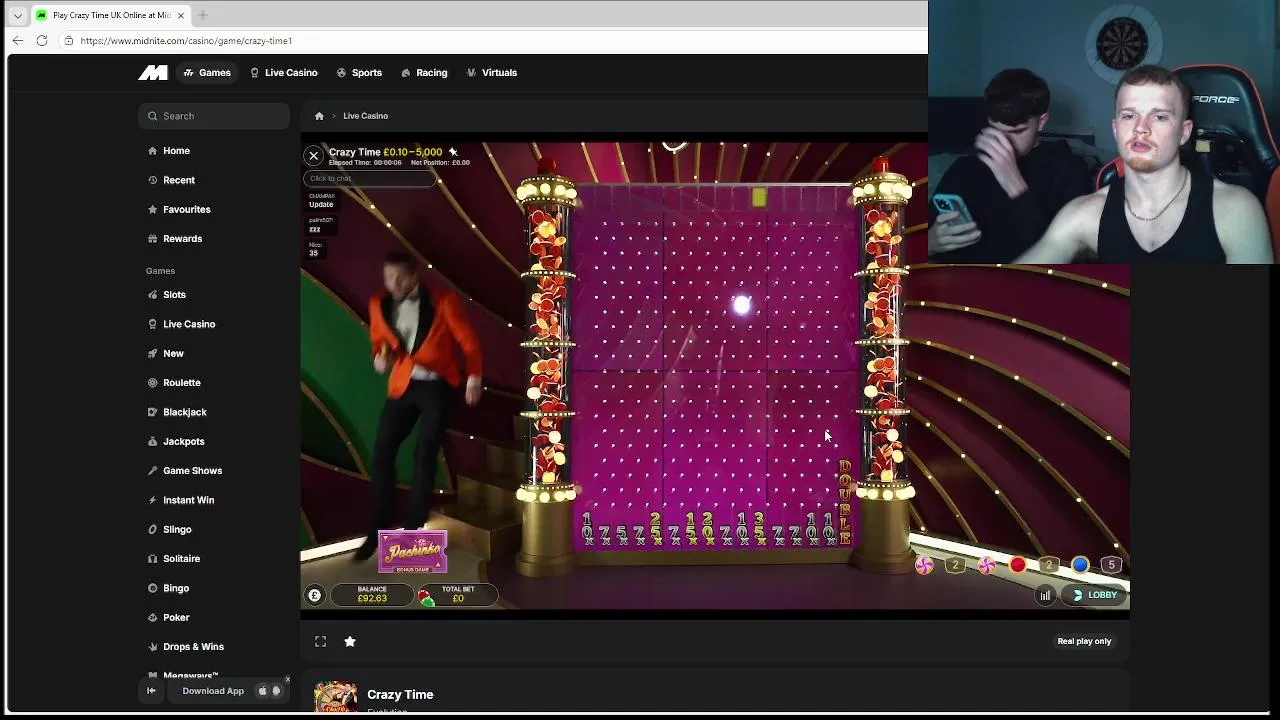
Task: Go back with the browser back arrow
Action: 18,40
